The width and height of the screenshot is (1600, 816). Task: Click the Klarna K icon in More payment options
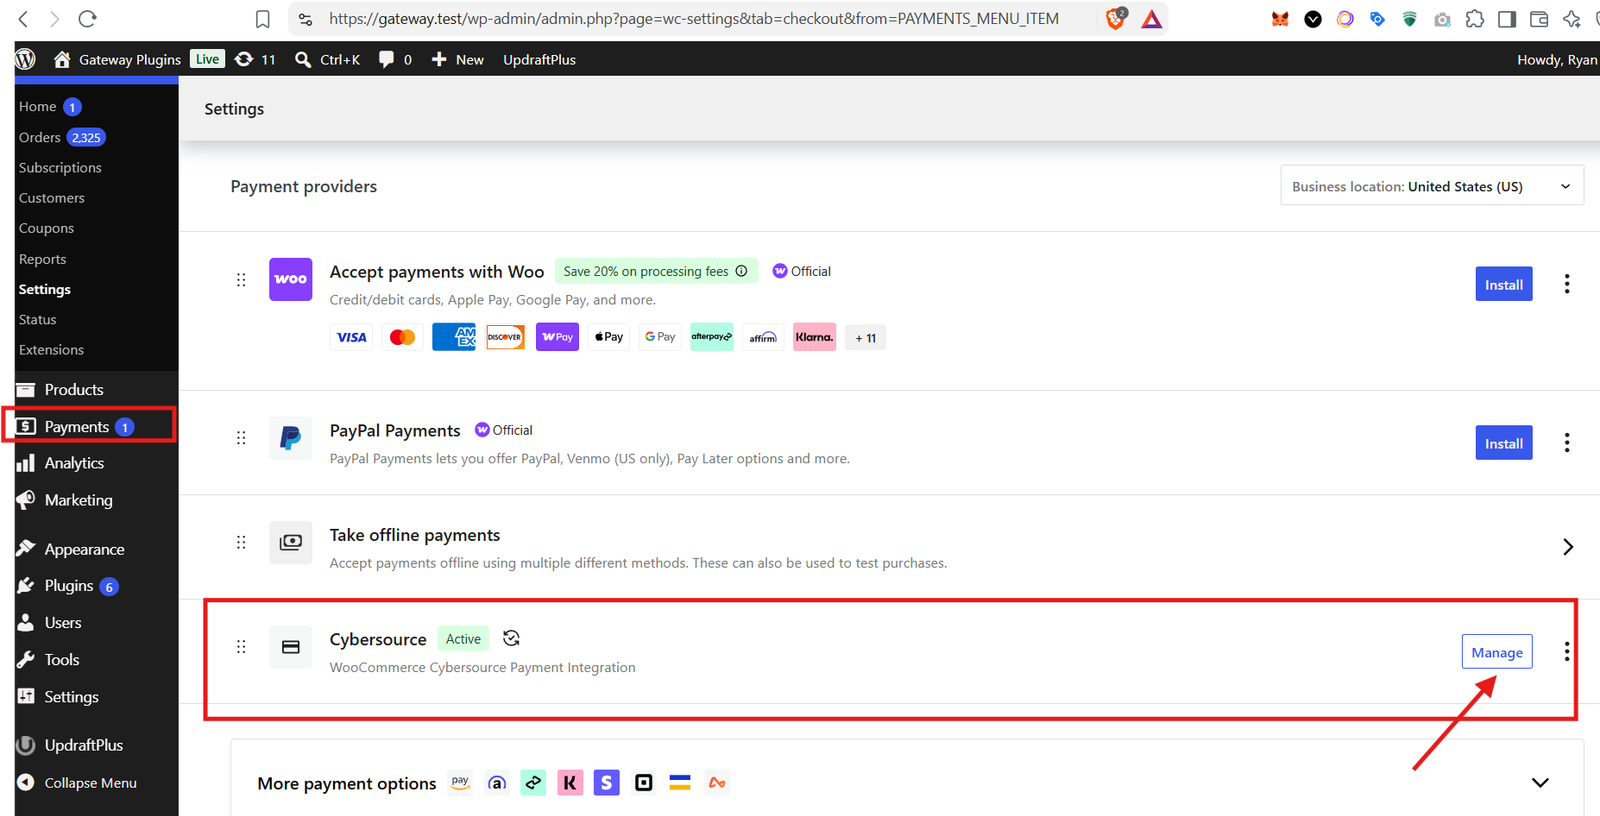[570, 783]
